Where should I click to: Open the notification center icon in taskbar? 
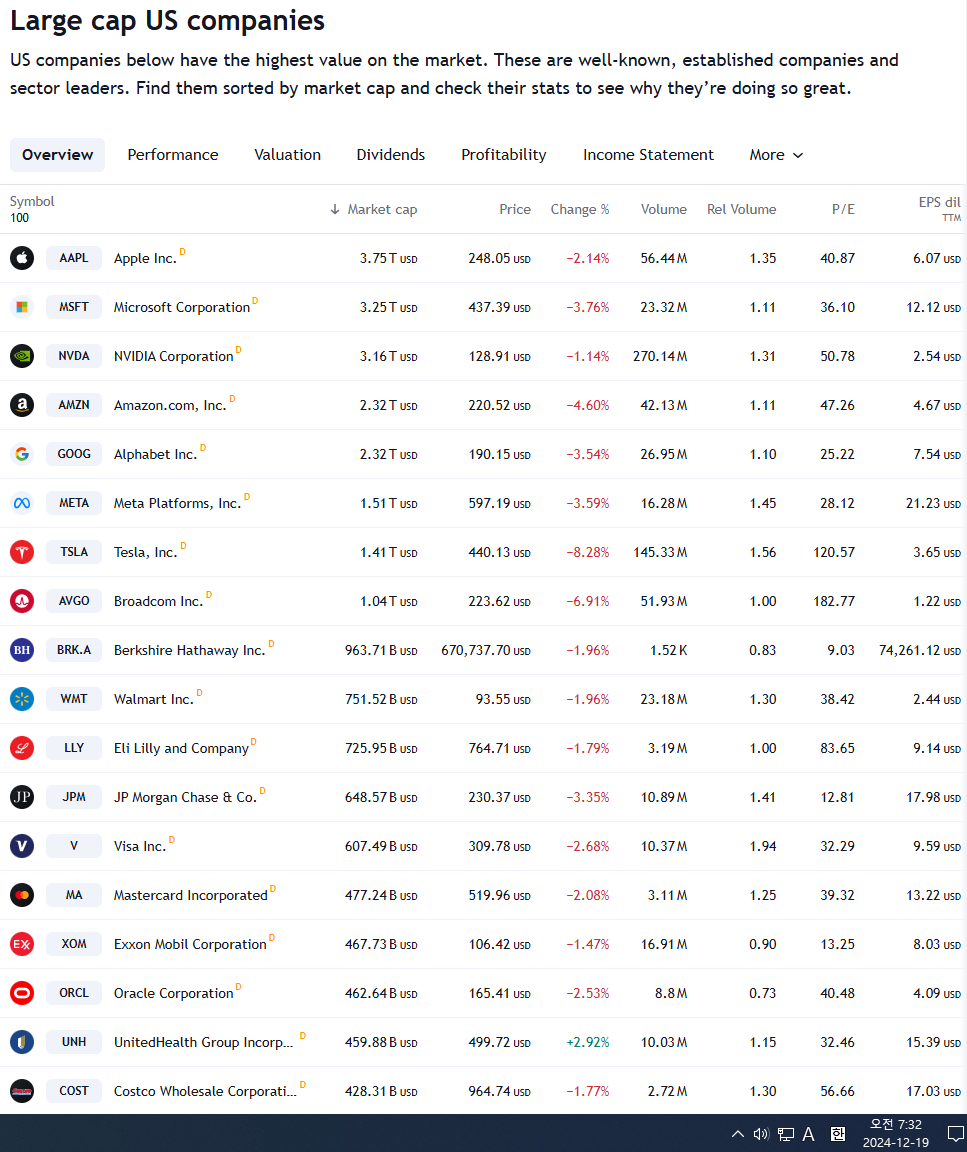pyautogui.click(x=955, y=1134)
